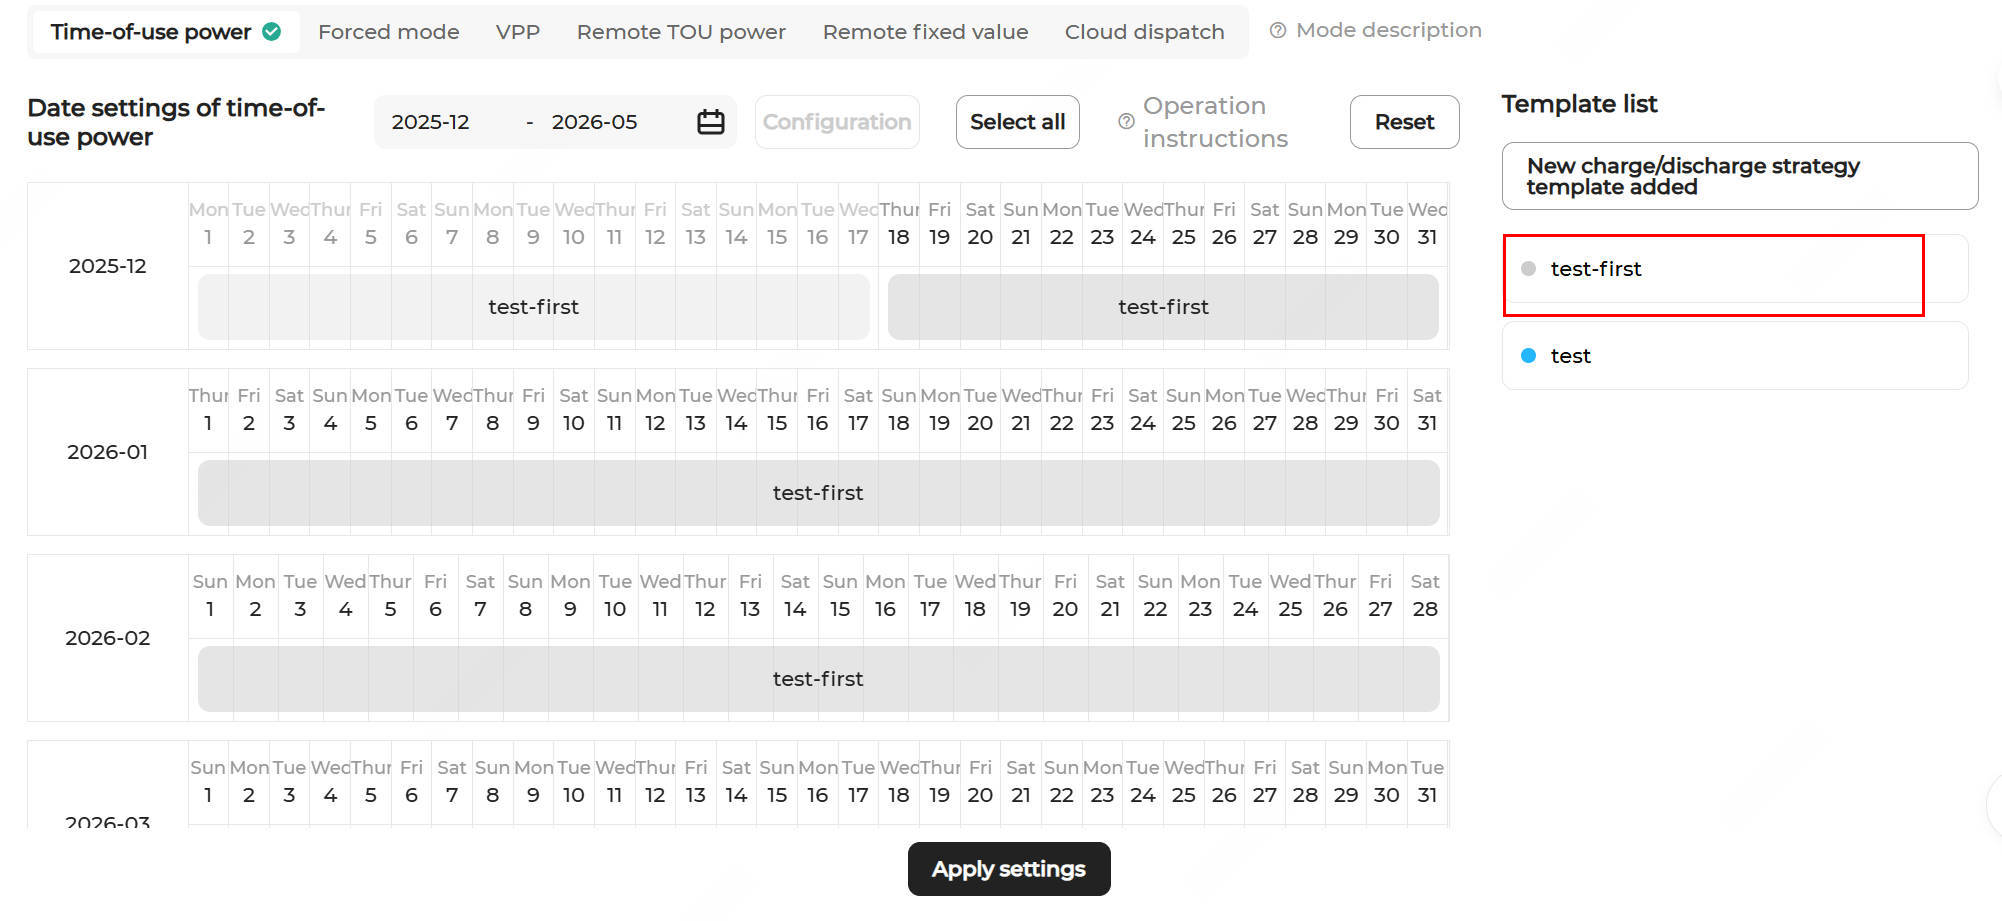This screenshot has width=2002, height=921.
Task: Click the gray dot beside test-first template
Action: click(x=1528, y=269)
